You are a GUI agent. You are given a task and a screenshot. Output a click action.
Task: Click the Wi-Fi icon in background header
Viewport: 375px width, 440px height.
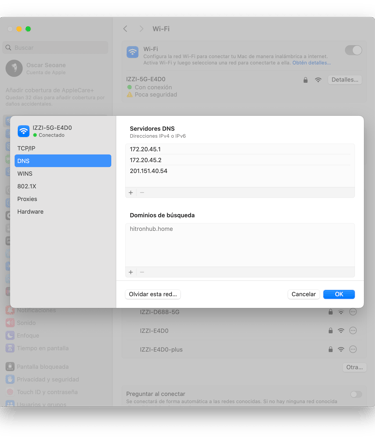click(x=133, y=52)
